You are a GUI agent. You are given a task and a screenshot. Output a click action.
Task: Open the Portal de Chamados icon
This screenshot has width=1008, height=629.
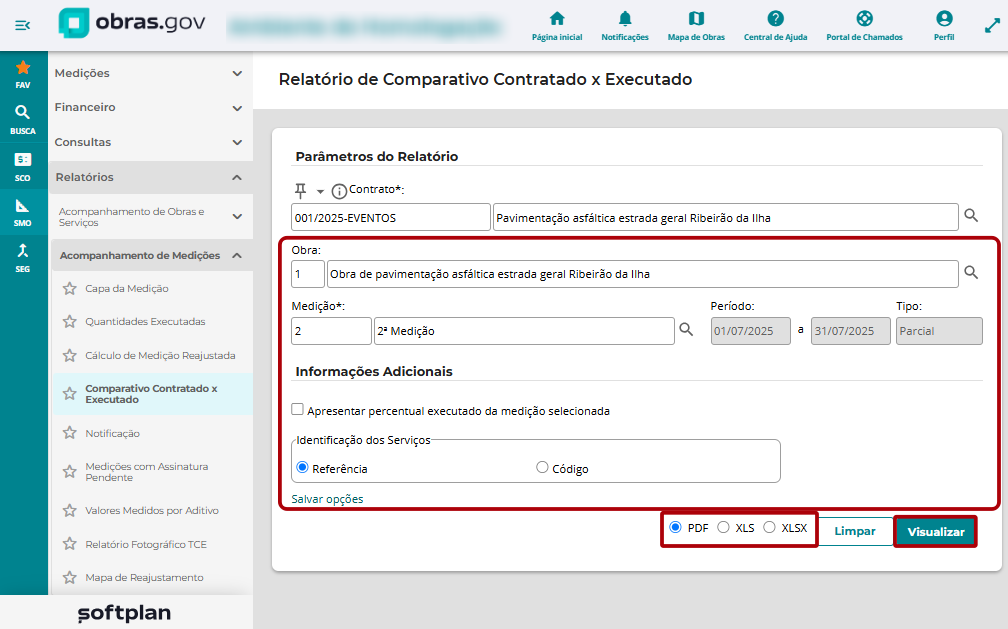pyautogui.click(x=864, y=19)
